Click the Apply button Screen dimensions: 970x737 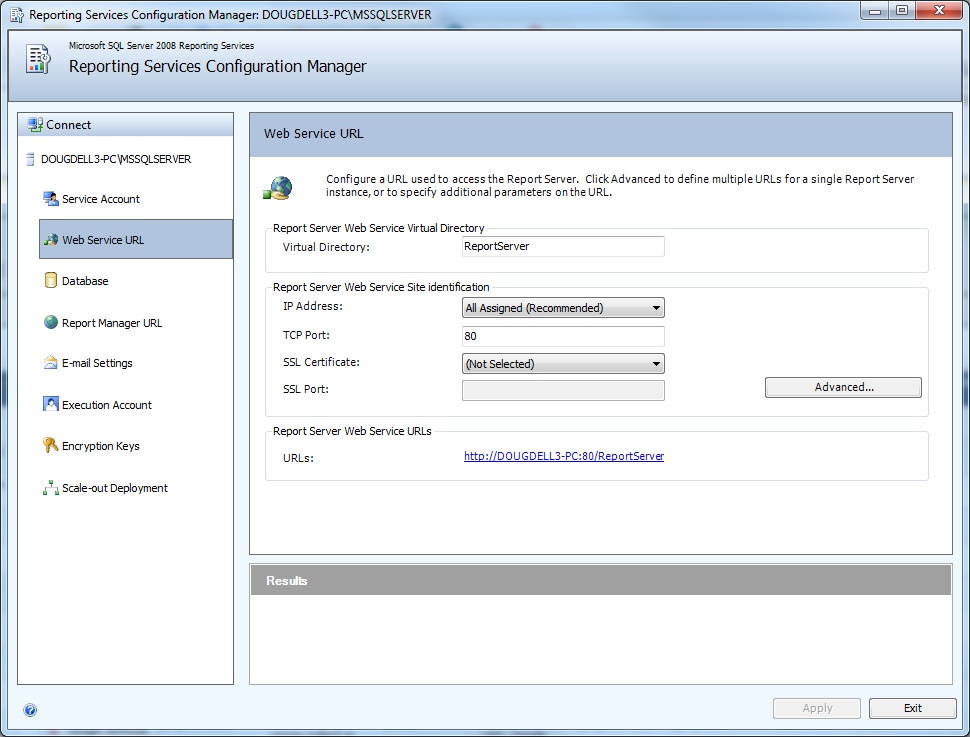point(817,708)
